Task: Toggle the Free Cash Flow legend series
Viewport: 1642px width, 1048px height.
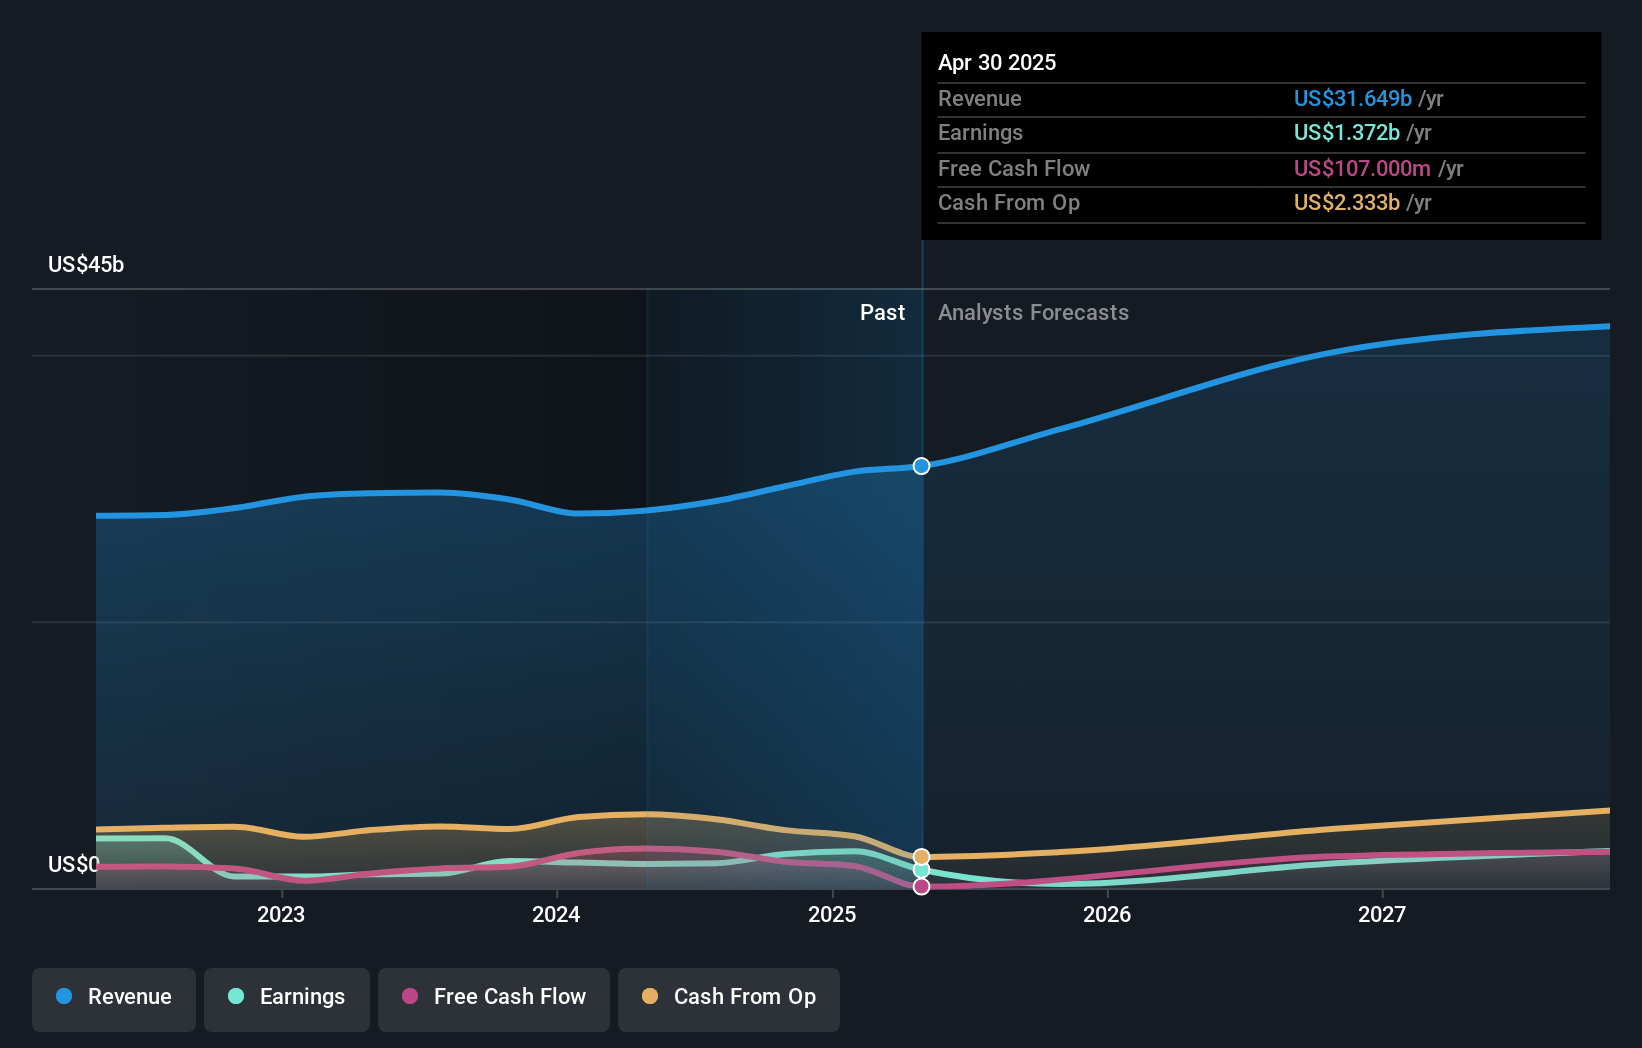Action: tap(494, 999)
